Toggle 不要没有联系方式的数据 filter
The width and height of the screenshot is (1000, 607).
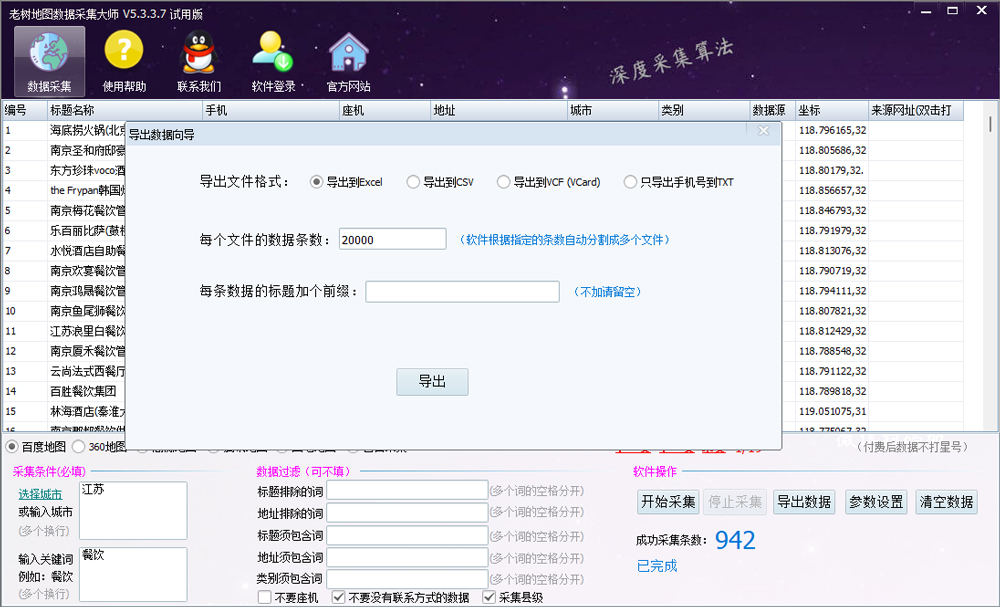(341, 595)
